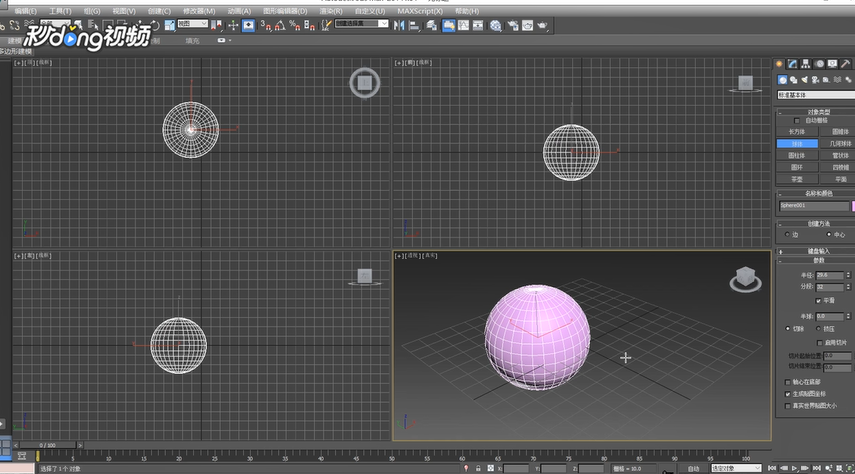Open the Render Setup icon
Screen dimensions: 855x474
[x=513, y=25]
